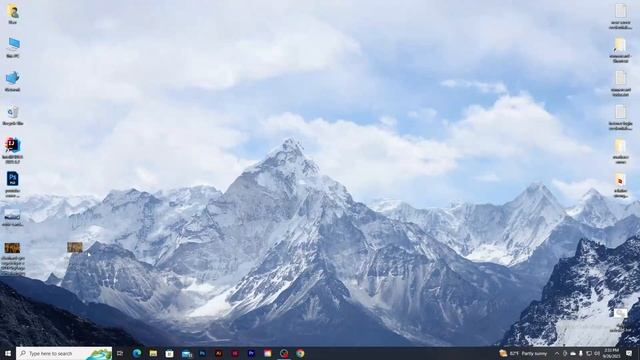The image size is (640, 360).
Task: Click the 'Type here to search' box
Action: (x=64, y=353)
